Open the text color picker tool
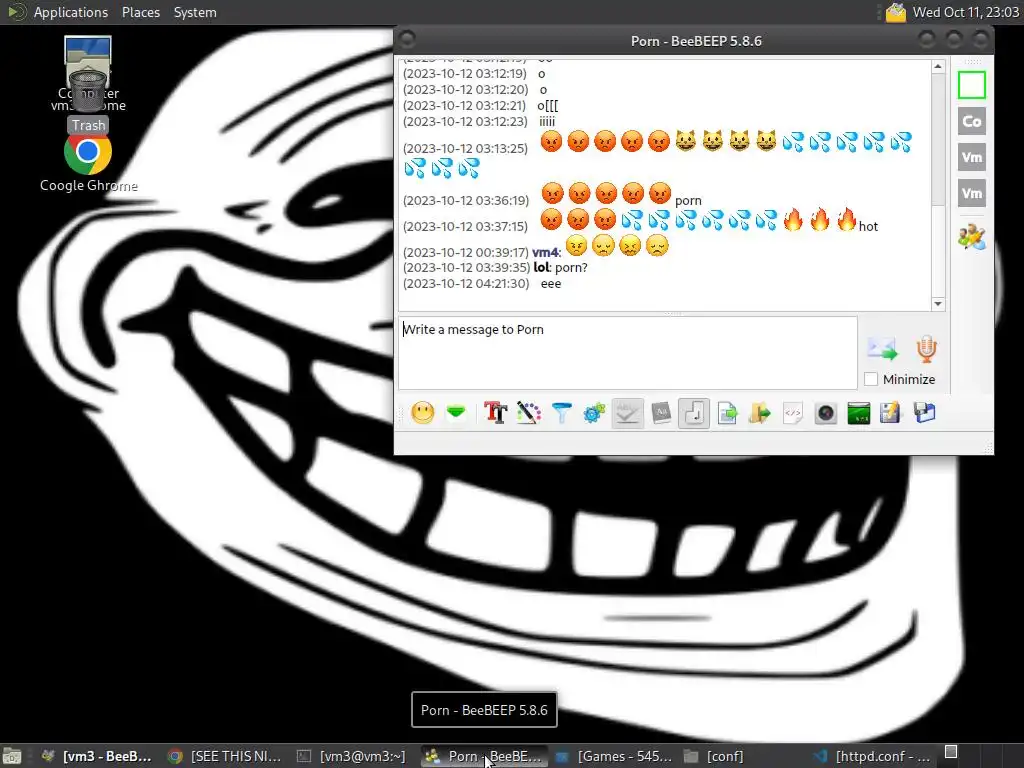The image size is (1024, 768). (x=528, y=413)
